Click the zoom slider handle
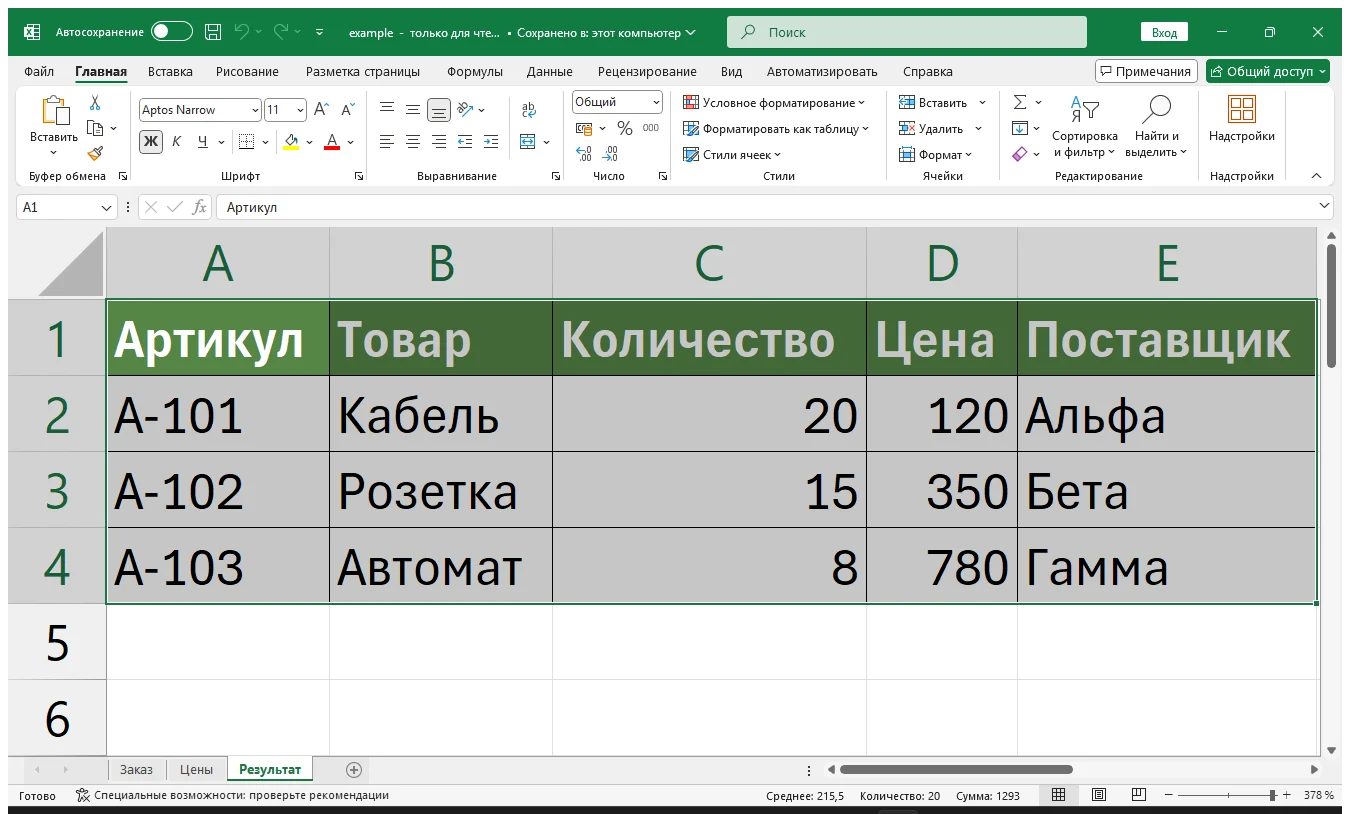This screenshot has height=814, width=1350. click(1273, 795)
